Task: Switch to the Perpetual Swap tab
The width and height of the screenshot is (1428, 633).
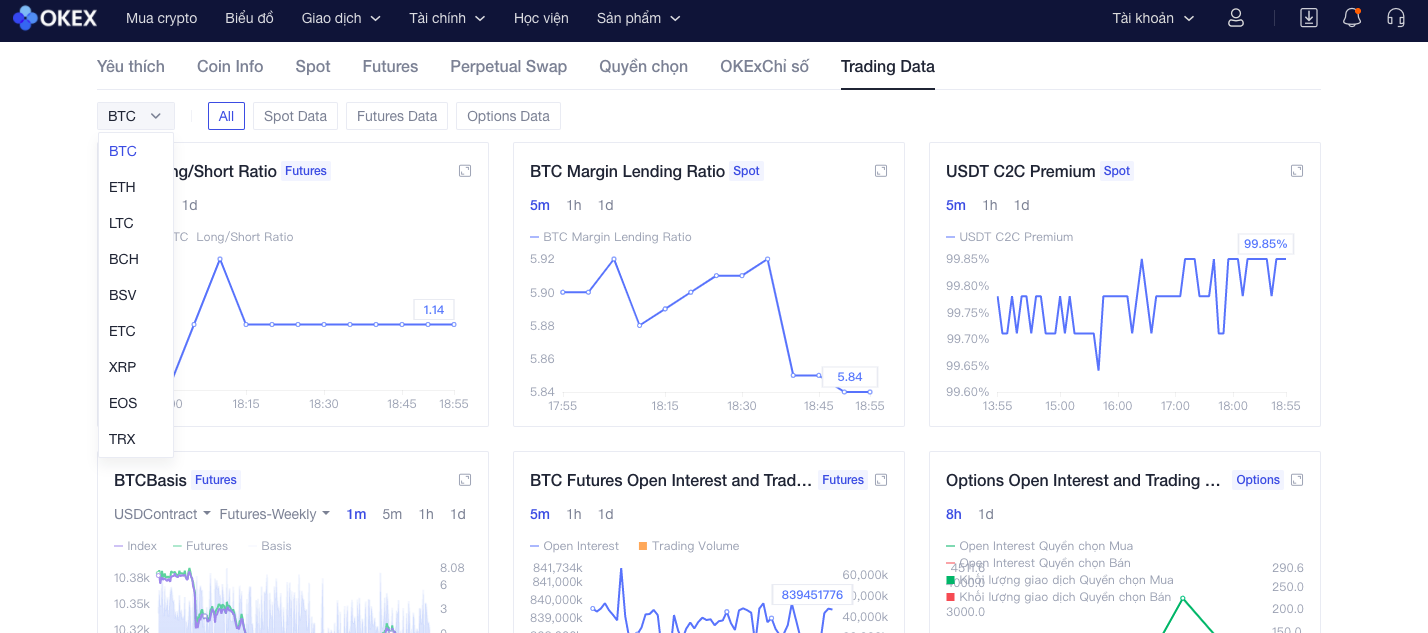Action: (508, 66)
